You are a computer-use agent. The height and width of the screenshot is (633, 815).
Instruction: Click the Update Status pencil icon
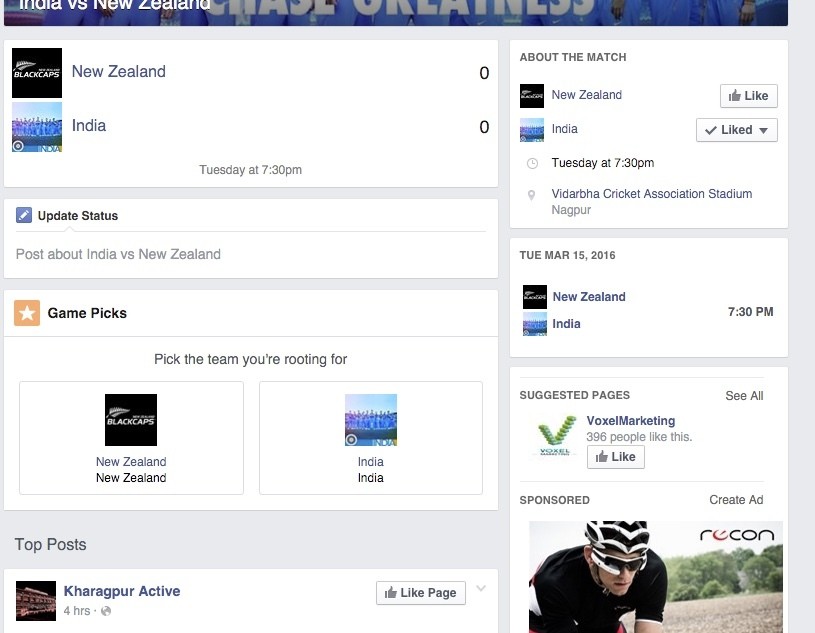tap(24, 215)
